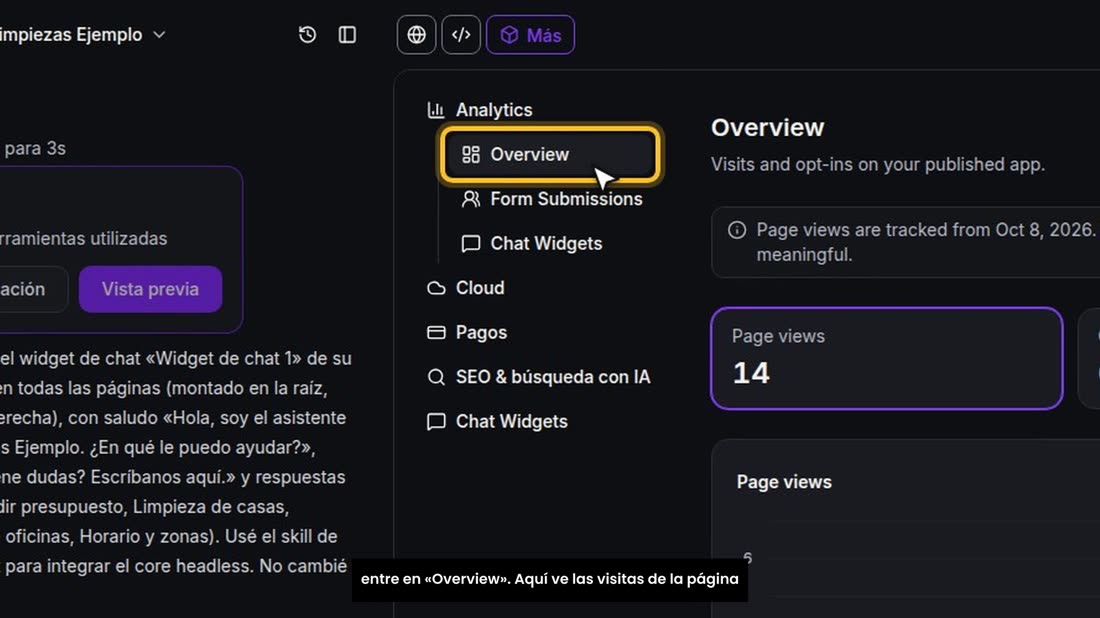The image size is (1100, 618).
Task: Click 'Visits and opt-ins on your published app.' text
Action: (878, 164)
